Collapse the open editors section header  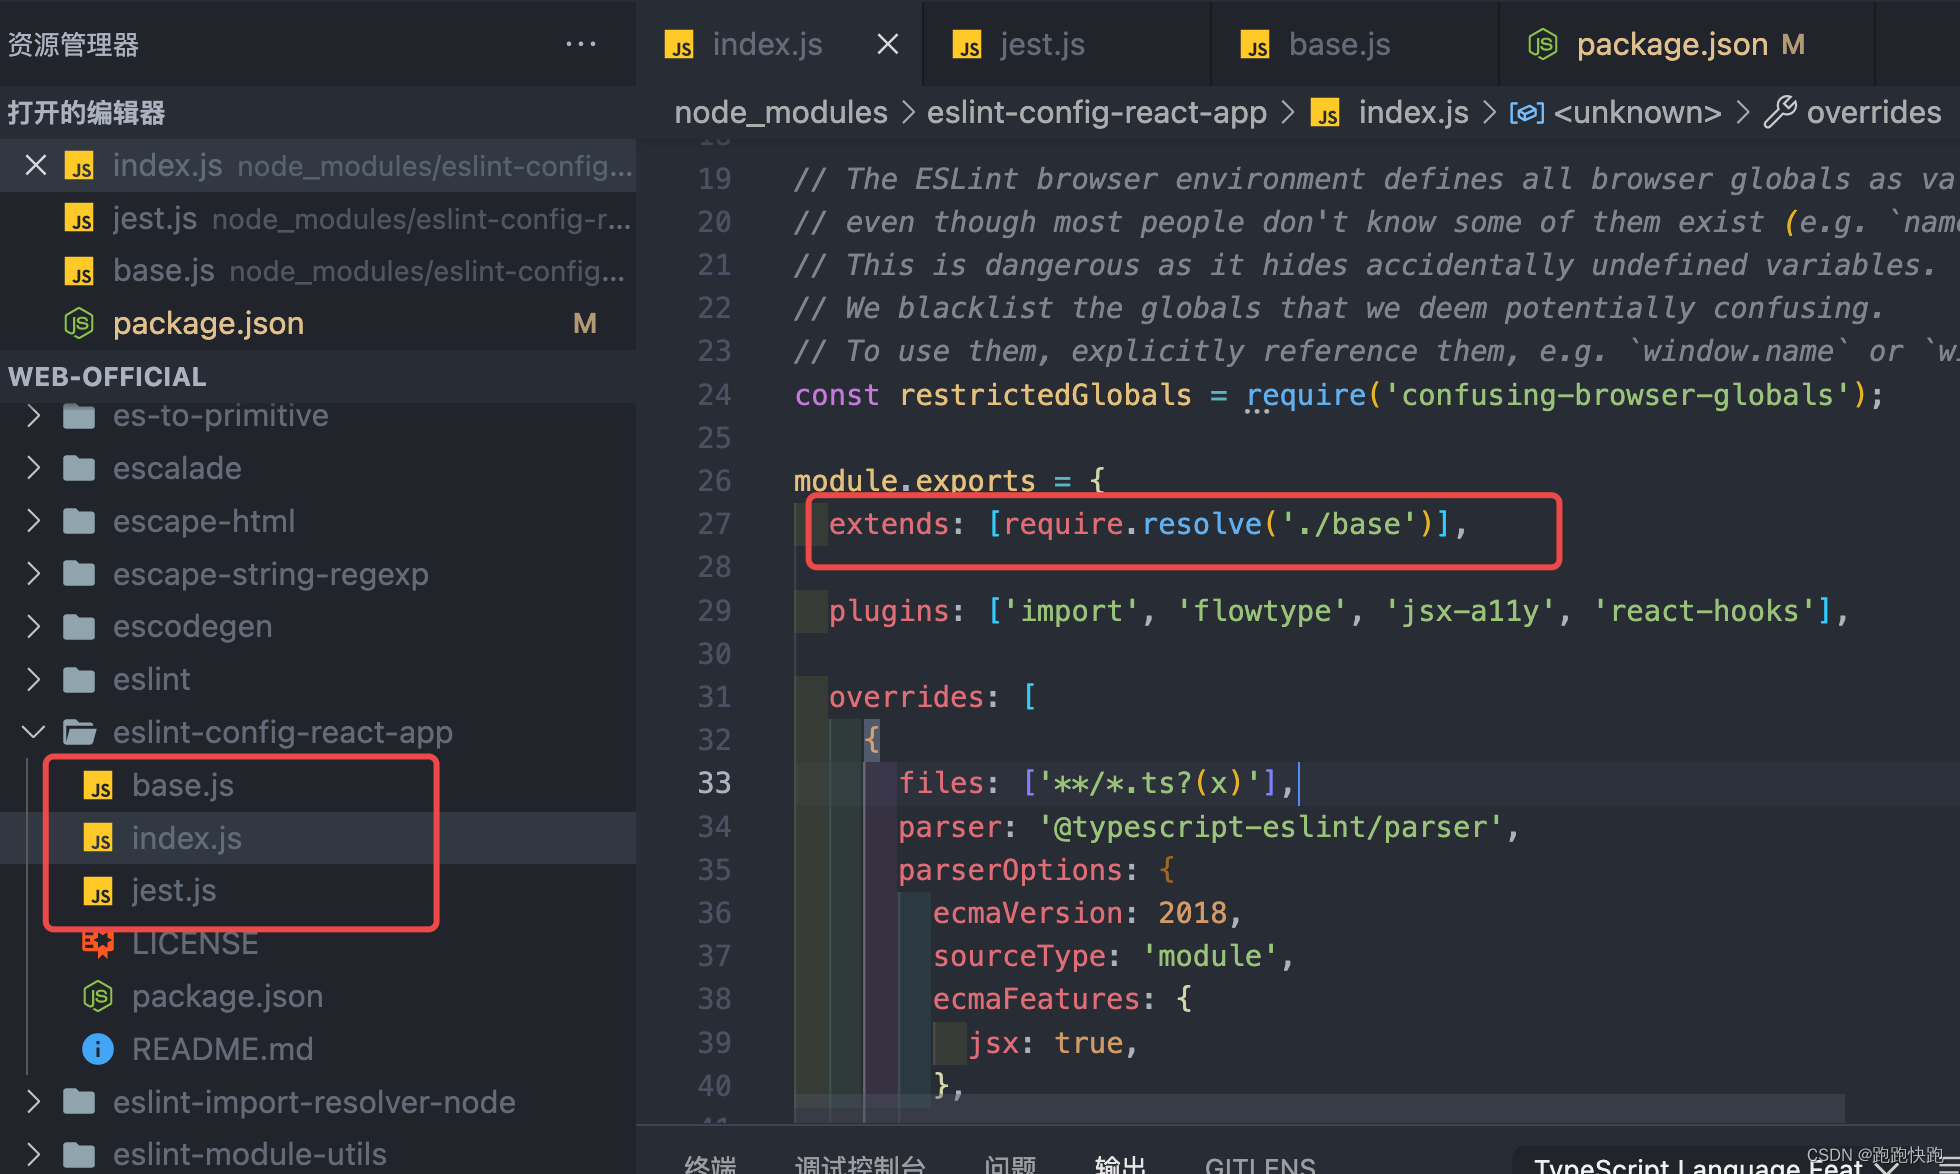click(318, 112)
